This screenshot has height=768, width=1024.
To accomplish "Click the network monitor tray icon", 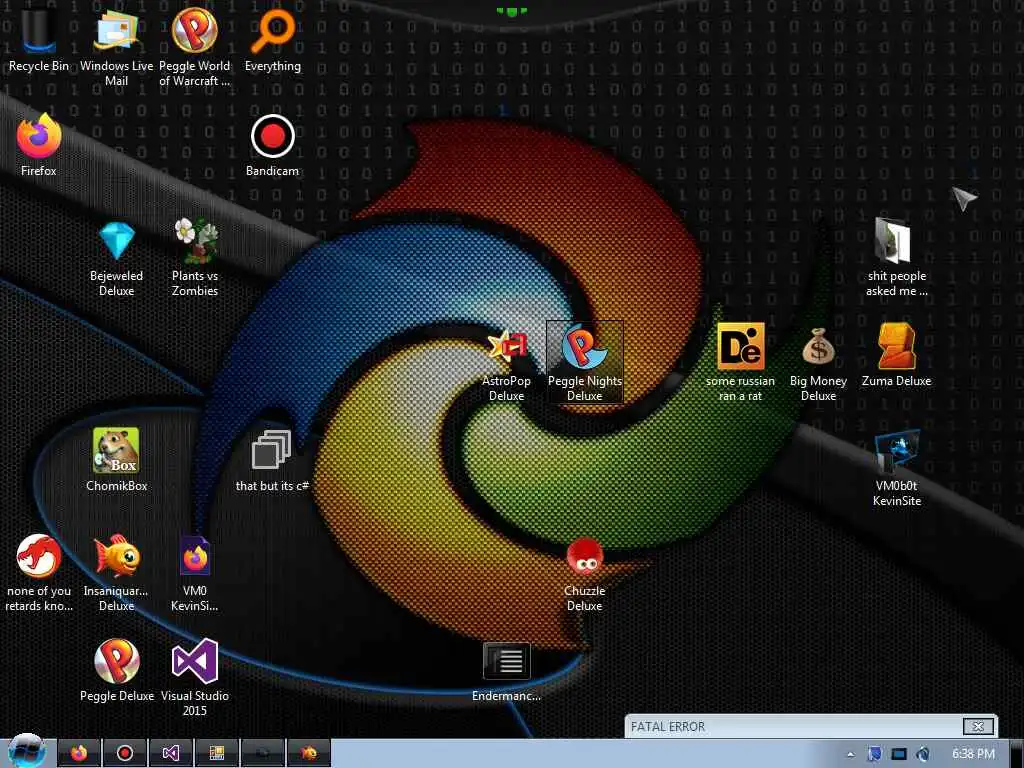I will 899,754.
